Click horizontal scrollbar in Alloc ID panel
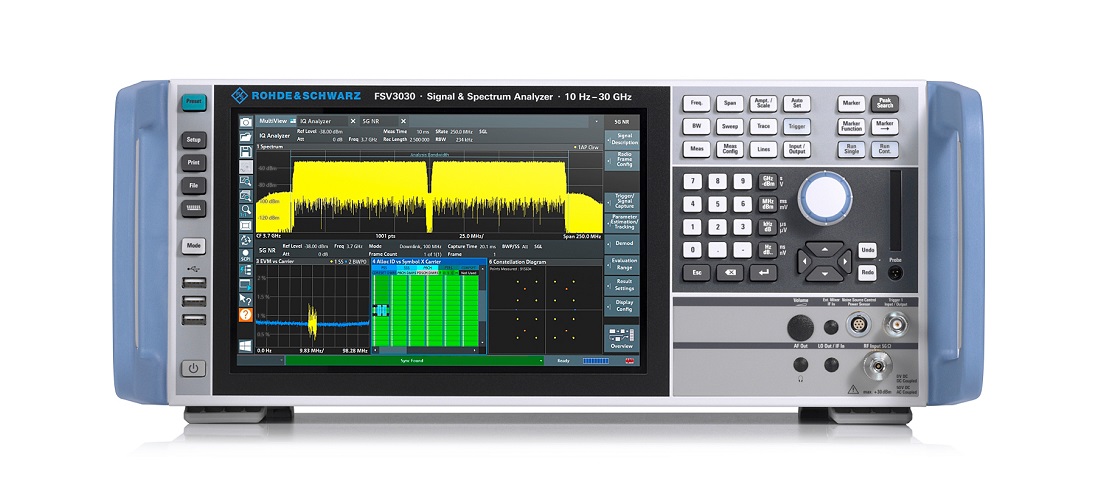1100x492 pixels. click(x=427, y=348)
